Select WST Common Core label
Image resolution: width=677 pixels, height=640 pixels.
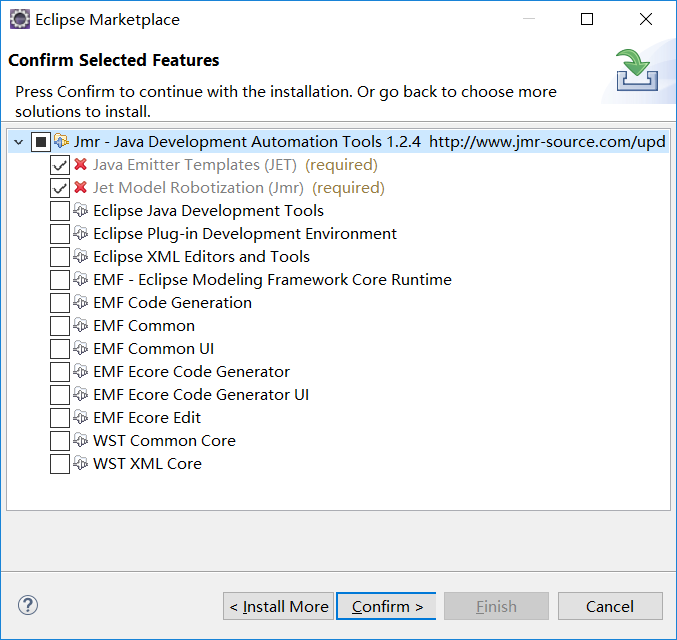165,440
